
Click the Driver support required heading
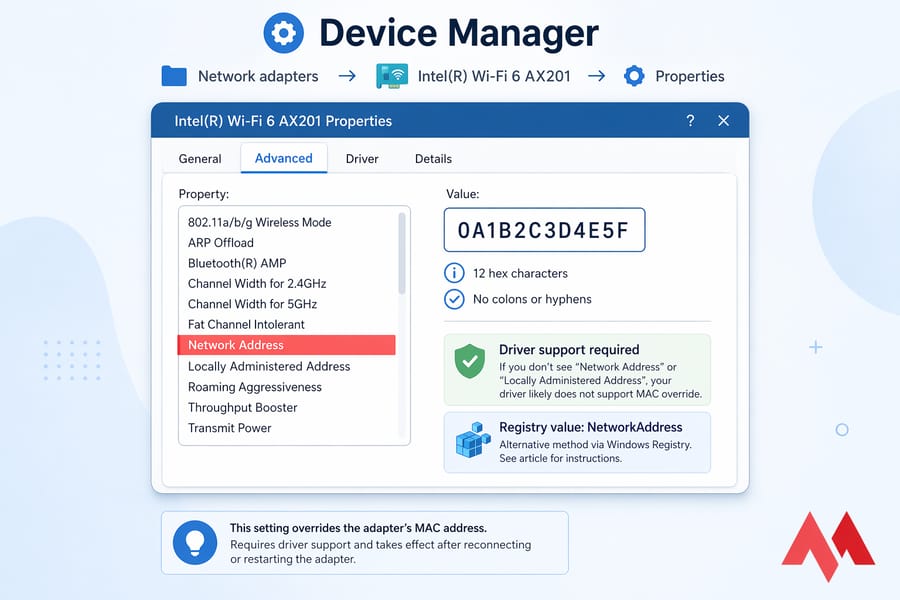click(x=569, y=350)
